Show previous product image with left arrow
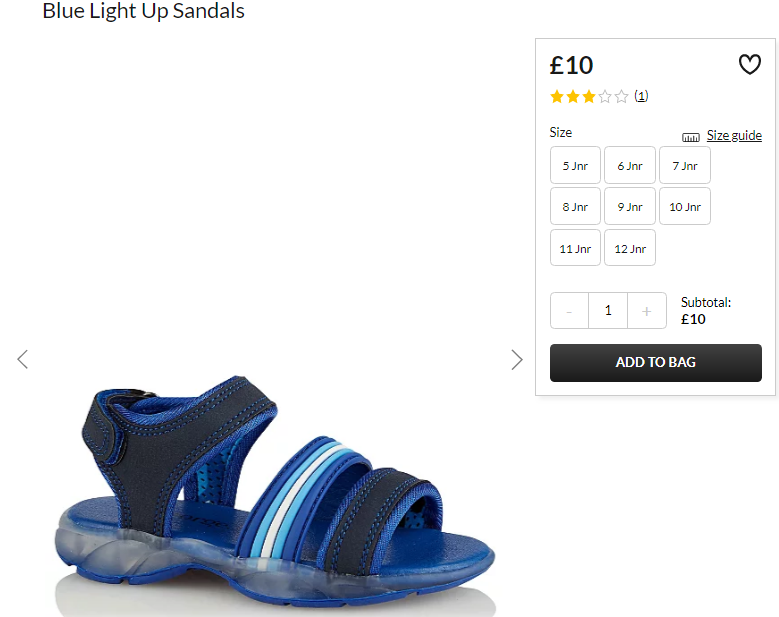The image size is (779, 617). 22,359
